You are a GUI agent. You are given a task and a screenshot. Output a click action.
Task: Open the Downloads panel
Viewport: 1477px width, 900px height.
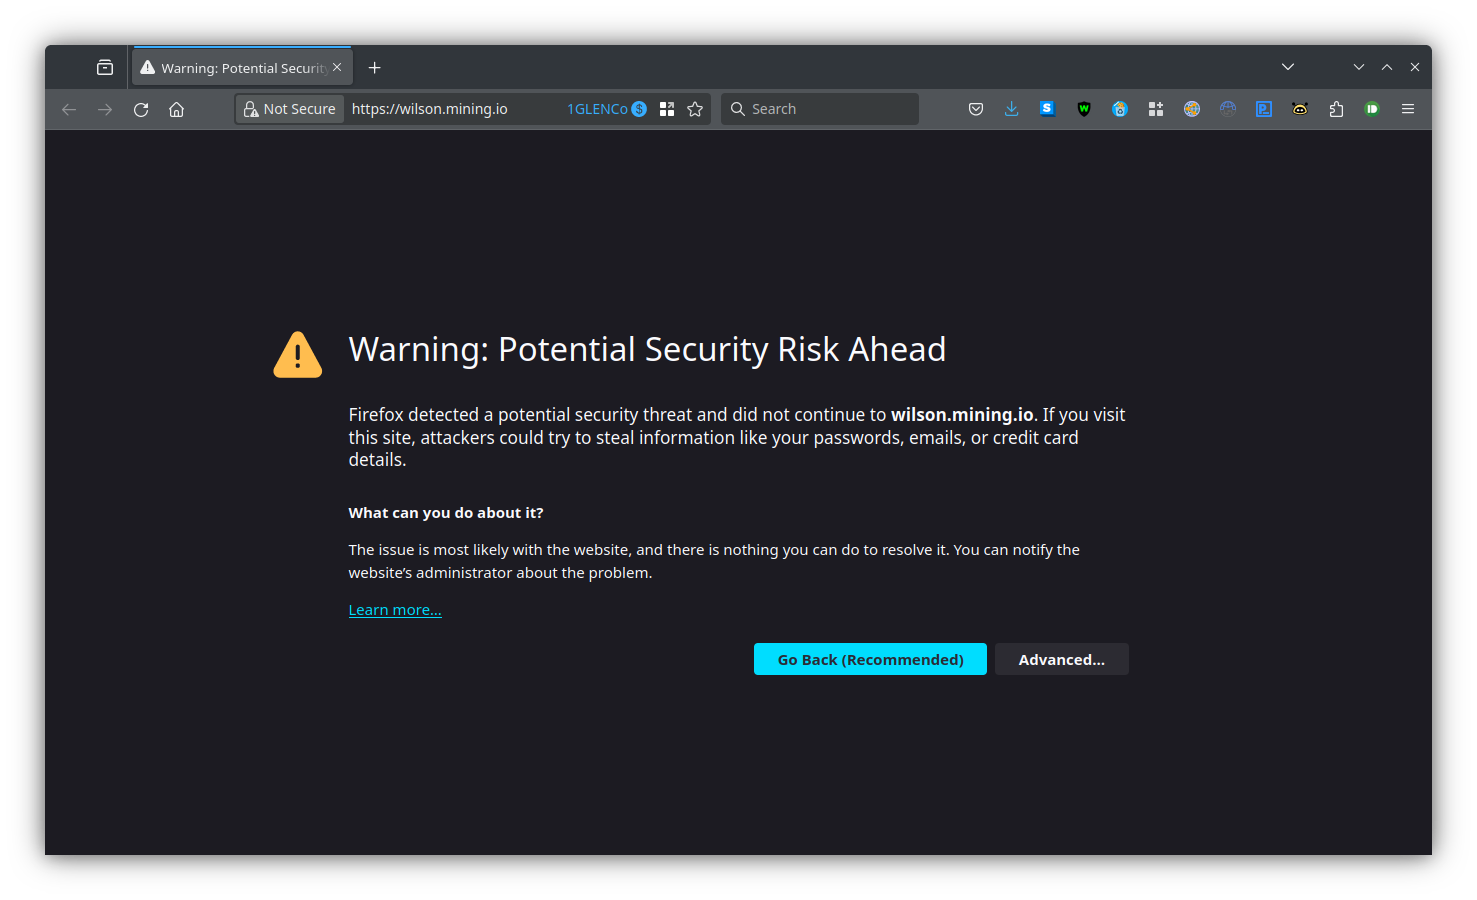[x=1012, y=109]
